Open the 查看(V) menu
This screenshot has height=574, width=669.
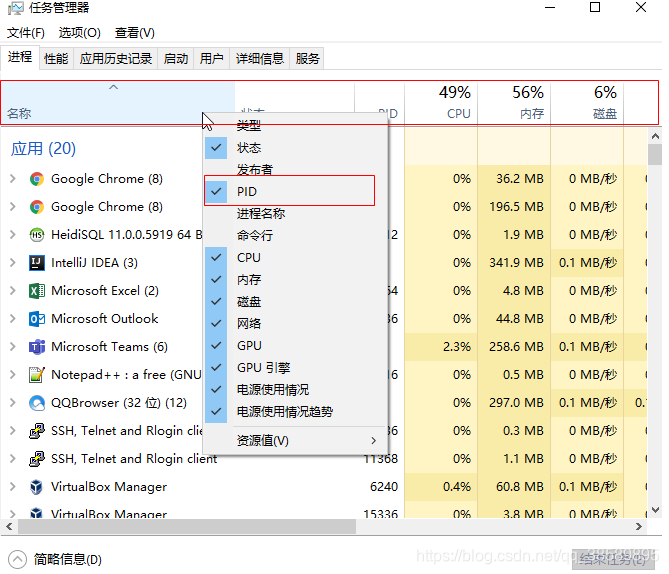click(134, 33)
